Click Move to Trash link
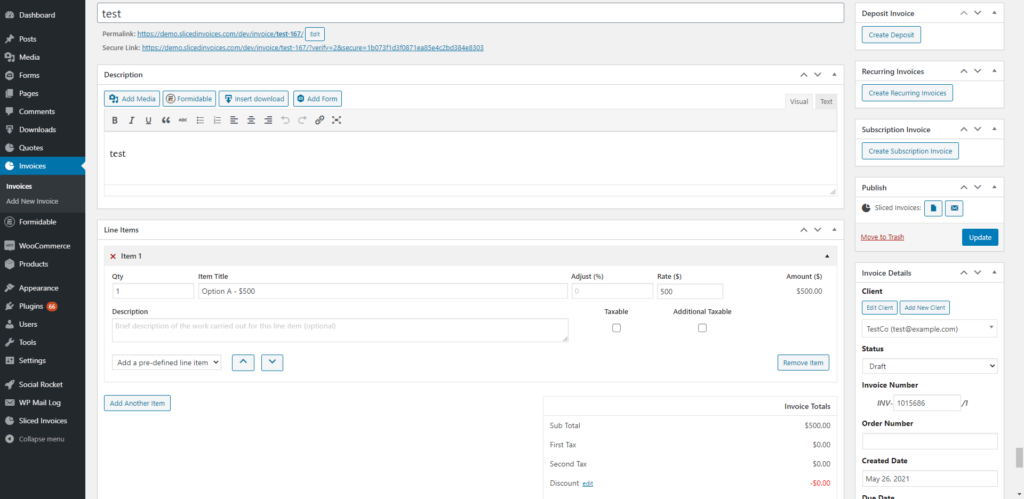Image resolution: width=1024 pixels, height=499 pixels. [x=882, y=237]
